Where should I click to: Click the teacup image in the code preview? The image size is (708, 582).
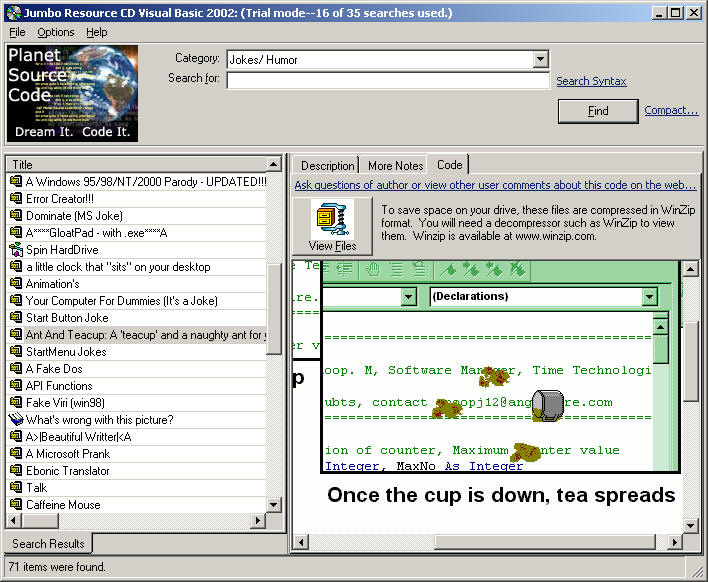(547, 405)
